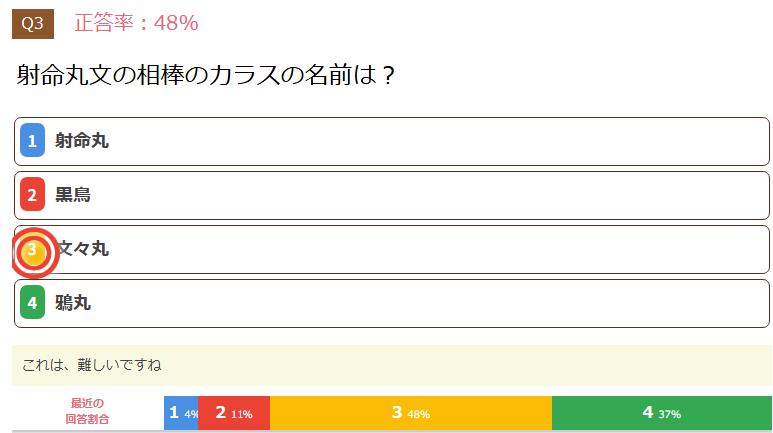Click the green number 4 answer badge
The image size is (773, 433).
pyautogui.click(x=32, y=303)
